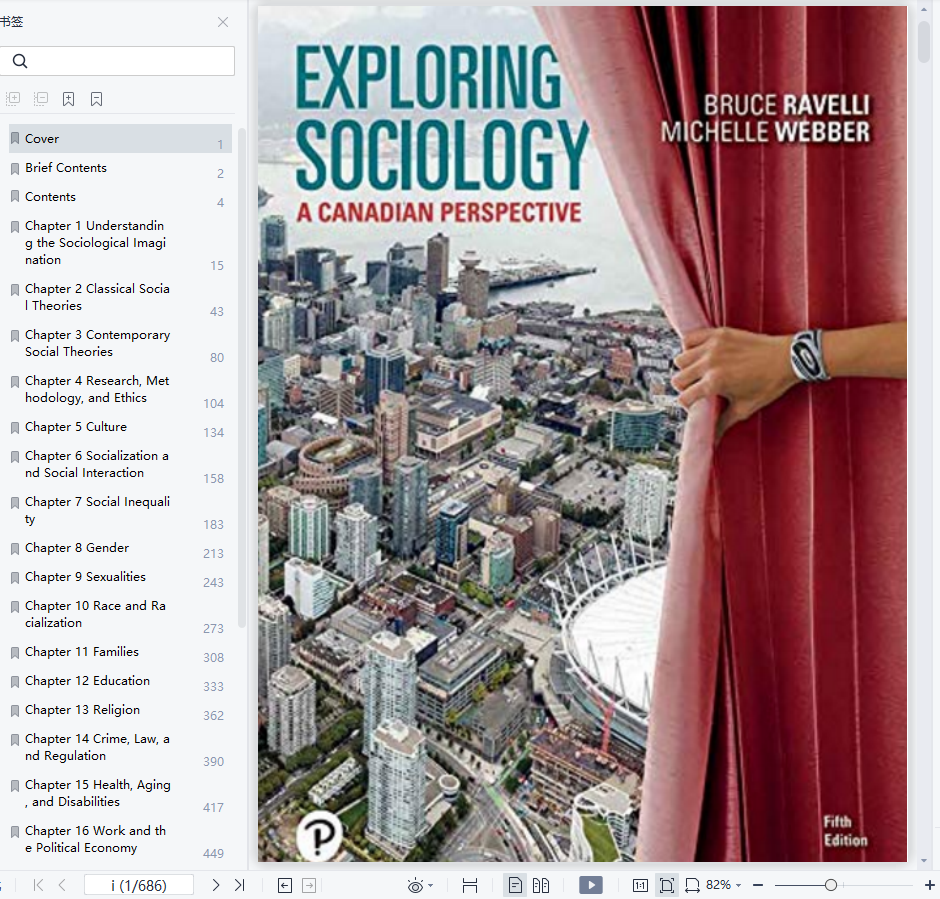The width and height of the screenshot is (940, 899).
Task: Click the zoom slider handle
Action: [x=831, y=885]
